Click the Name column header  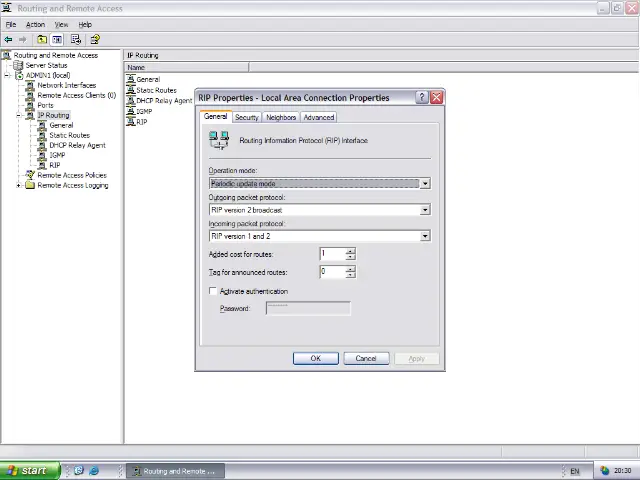click(186, 67)
